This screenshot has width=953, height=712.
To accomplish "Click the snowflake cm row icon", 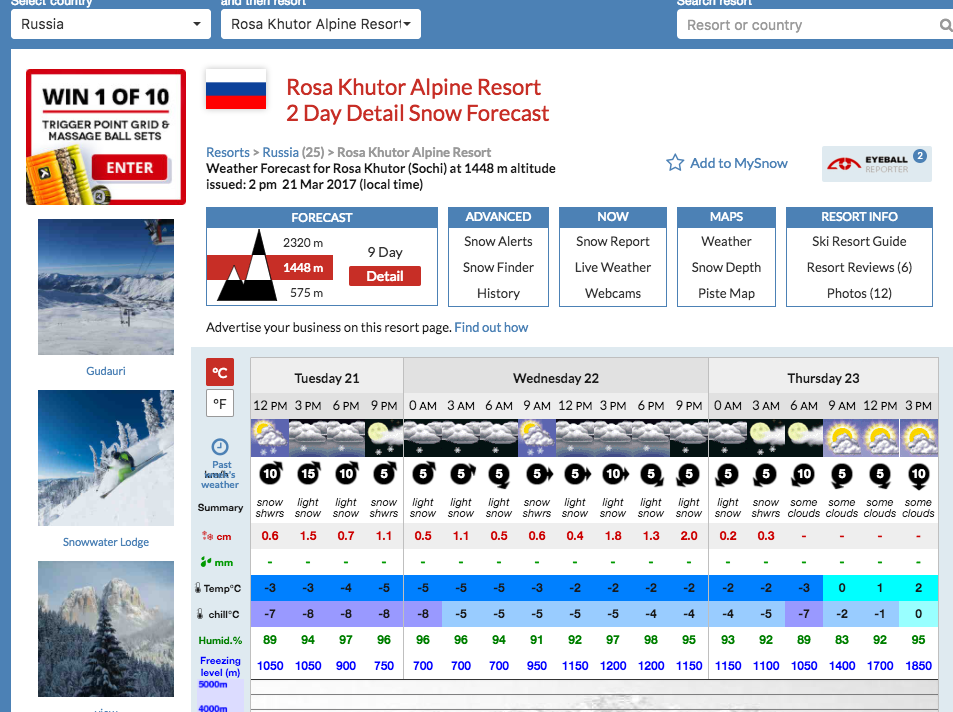I will pyautogui.click(x=207, y=536).
